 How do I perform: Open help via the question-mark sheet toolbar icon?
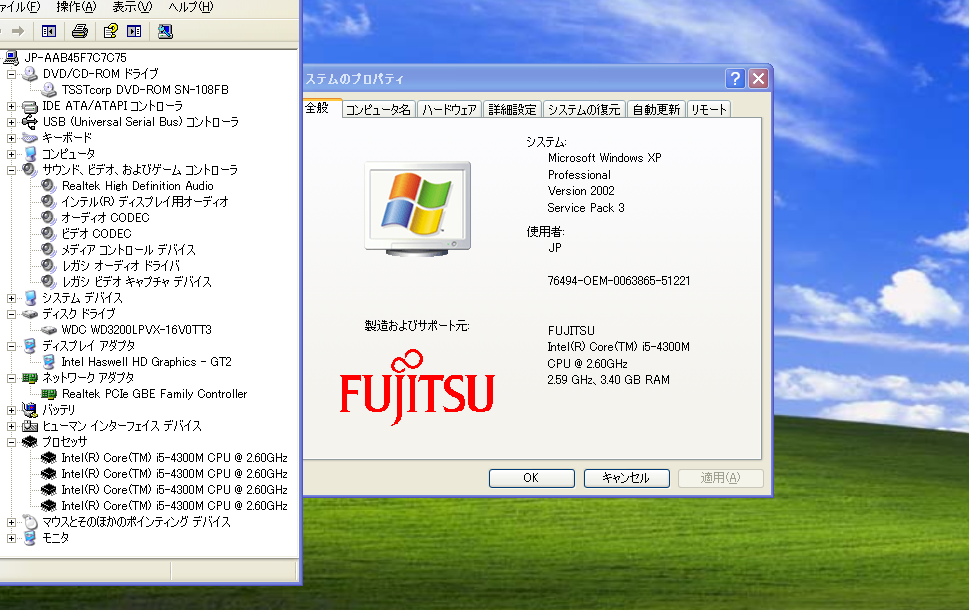111,31
